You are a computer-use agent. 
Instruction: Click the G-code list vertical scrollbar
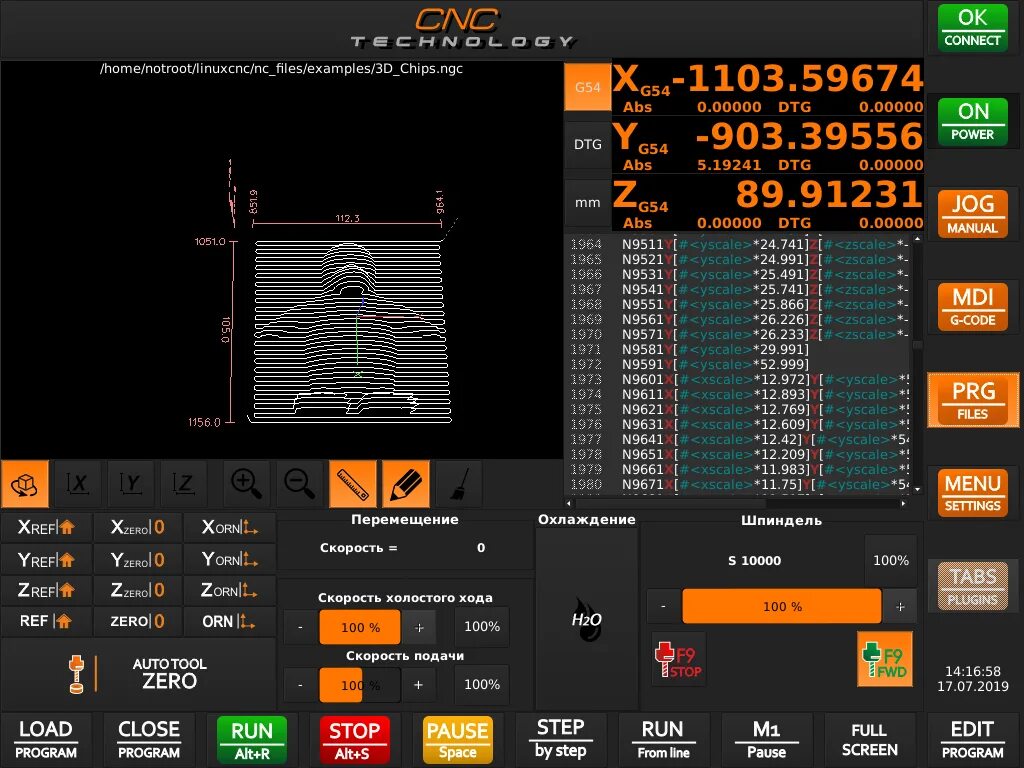[918, 362]
